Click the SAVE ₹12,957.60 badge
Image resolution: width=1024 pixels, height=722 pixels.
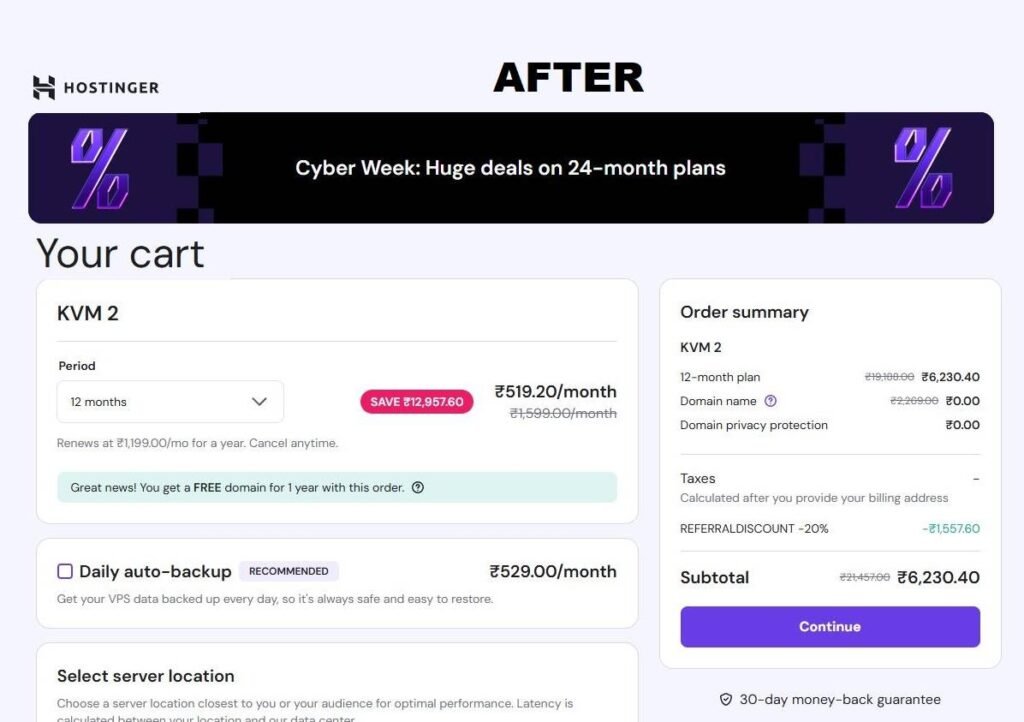tap(417, 402)
